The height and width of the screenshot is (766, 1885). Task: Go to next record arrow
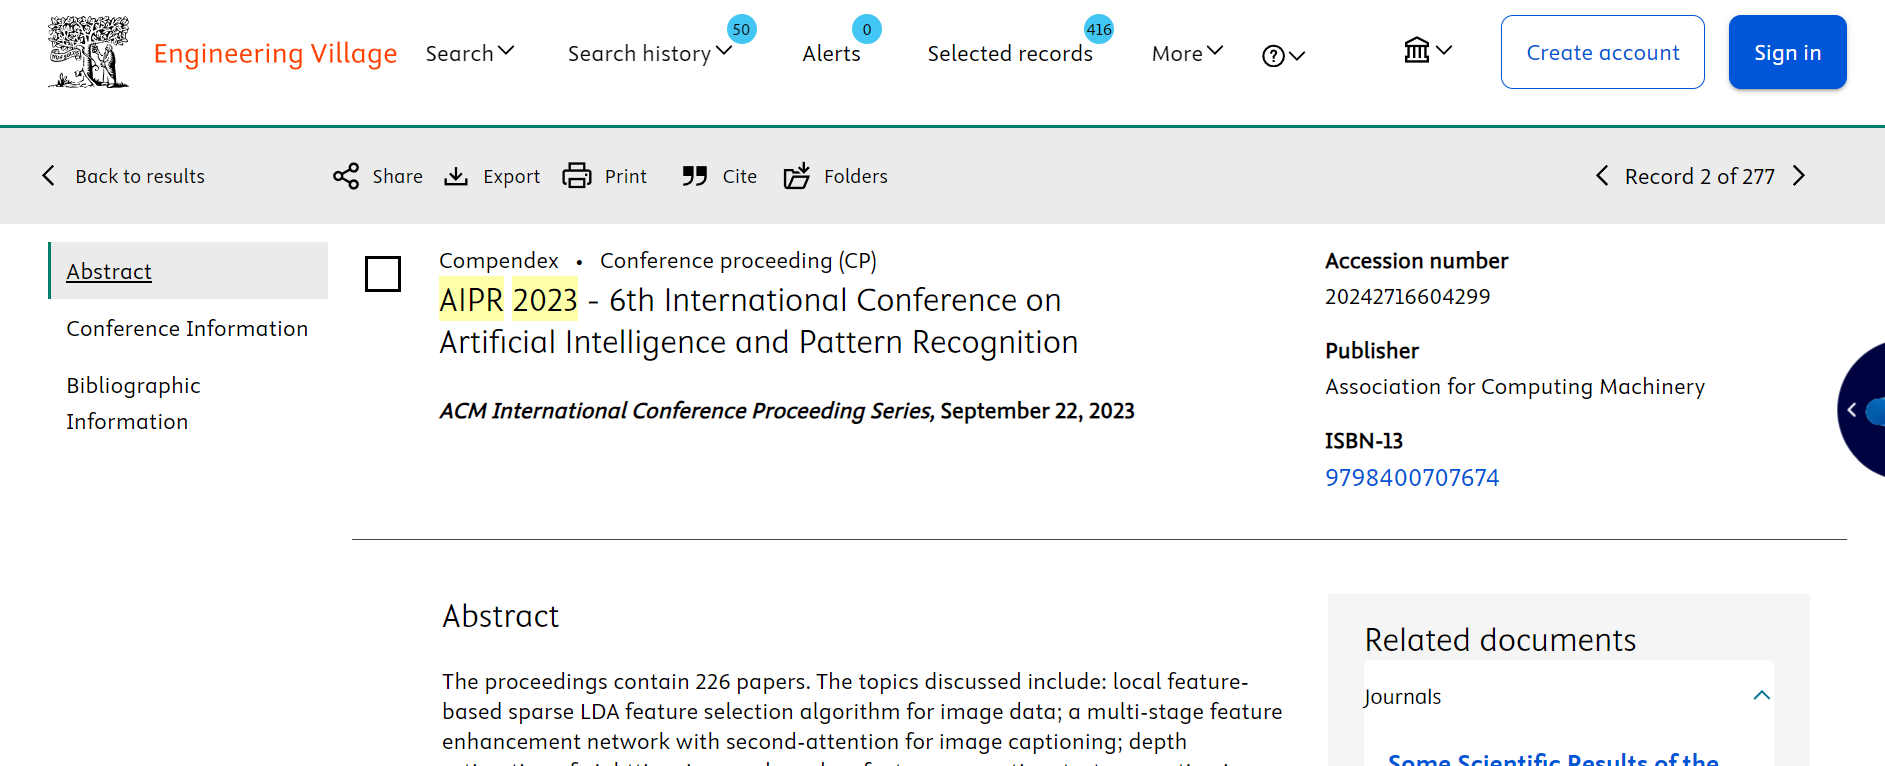1799,176
